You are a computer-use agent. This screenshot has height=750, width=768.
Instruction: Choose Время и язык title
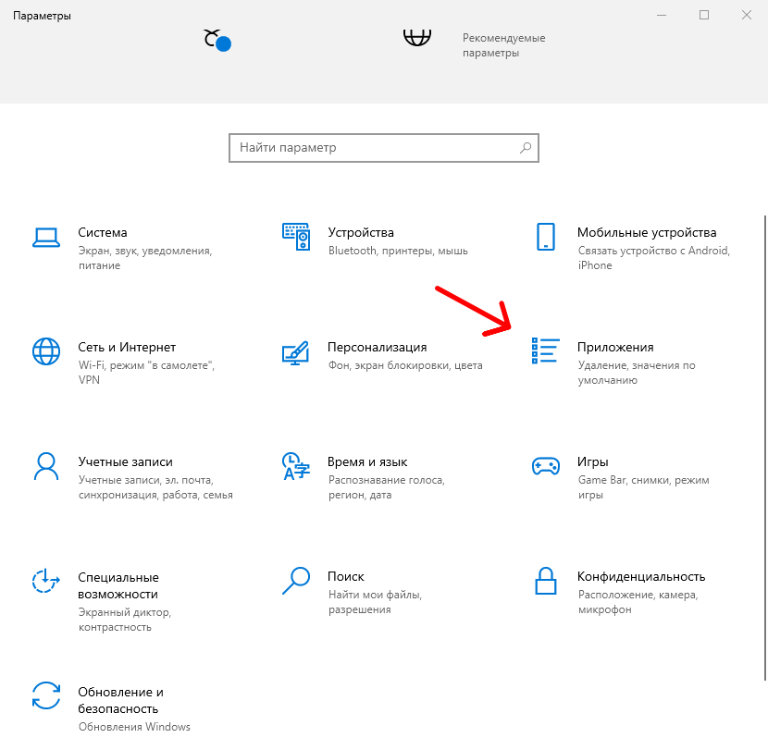point(367,462)
